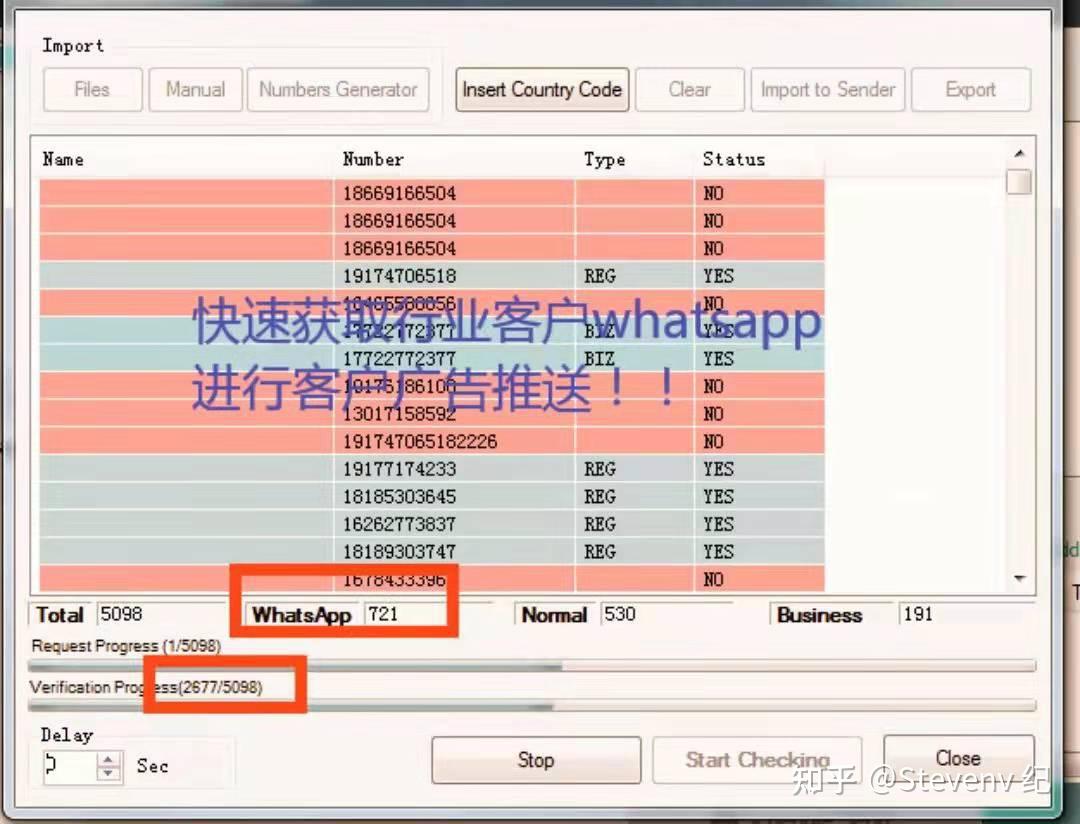Increase the delay with up stepper arrow

[108, 759]
